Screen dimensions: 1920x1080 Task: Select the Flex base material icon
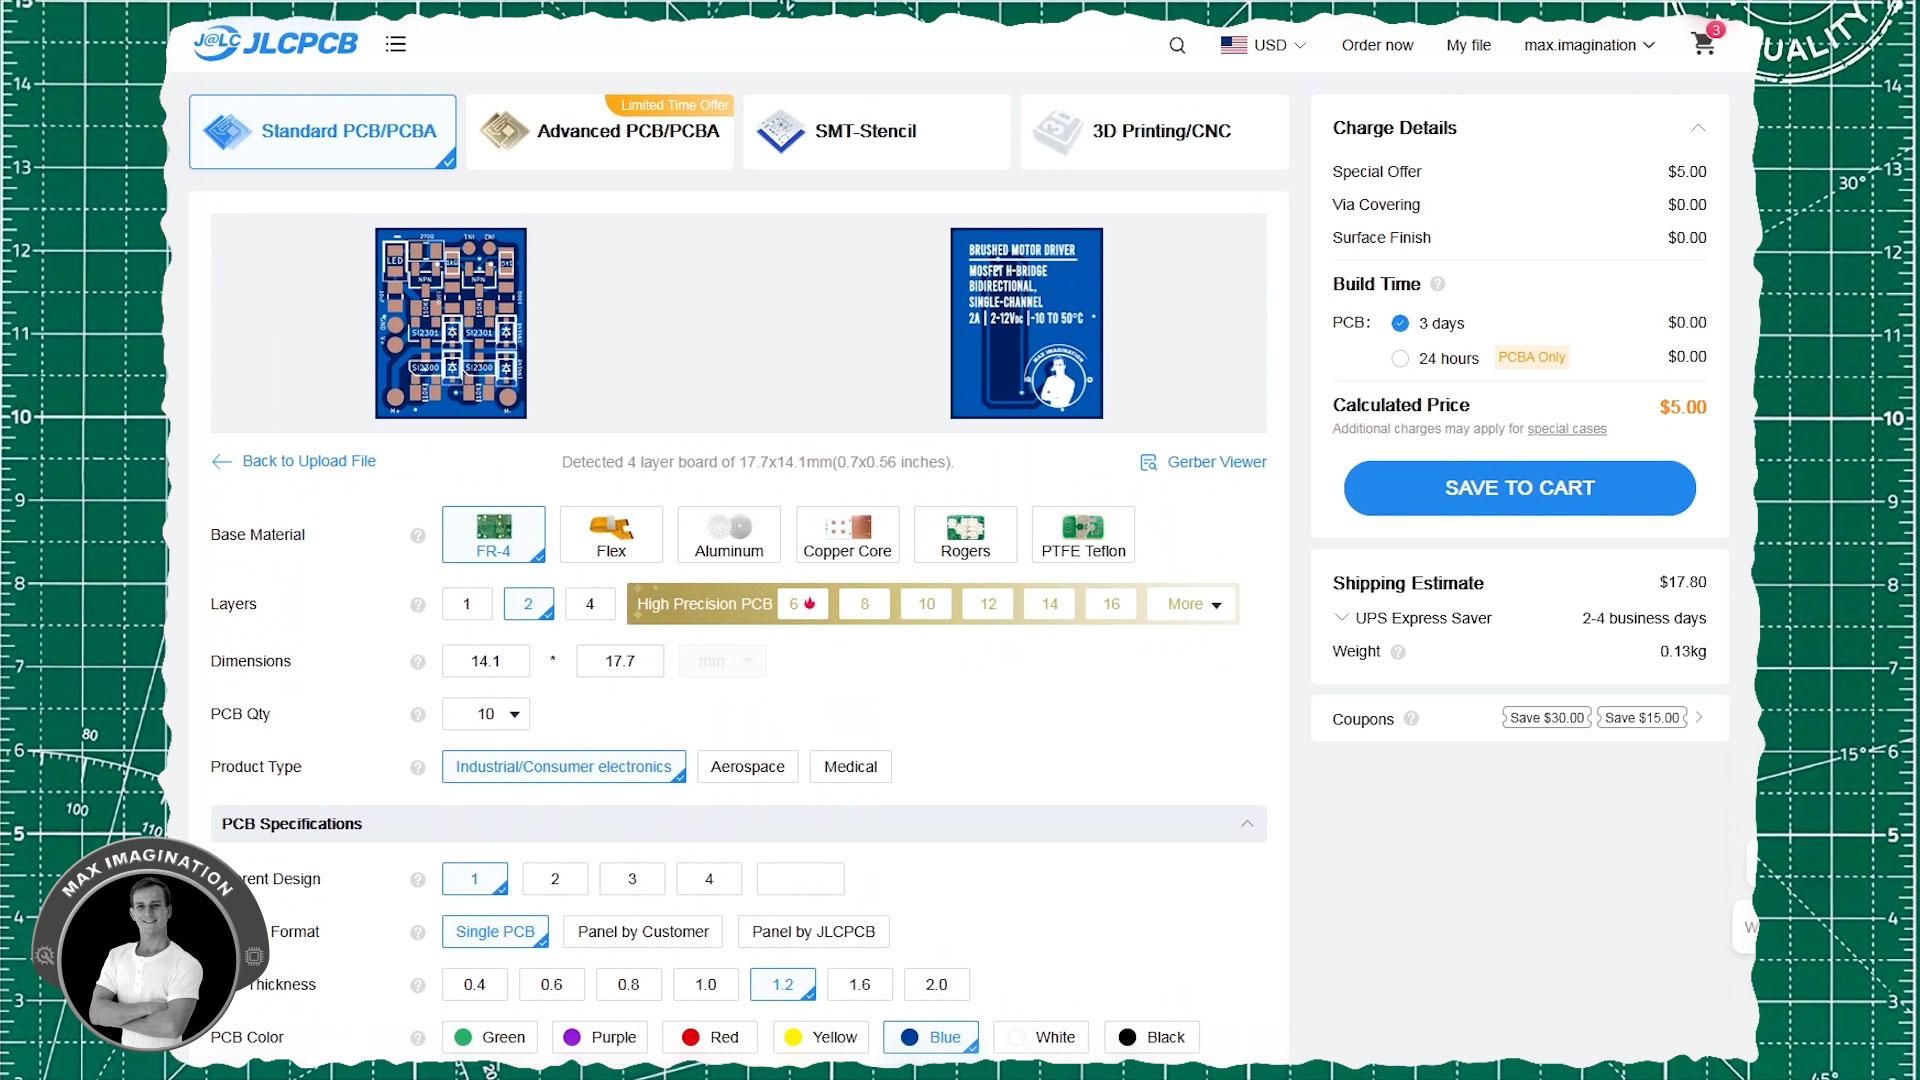(611, 535)
